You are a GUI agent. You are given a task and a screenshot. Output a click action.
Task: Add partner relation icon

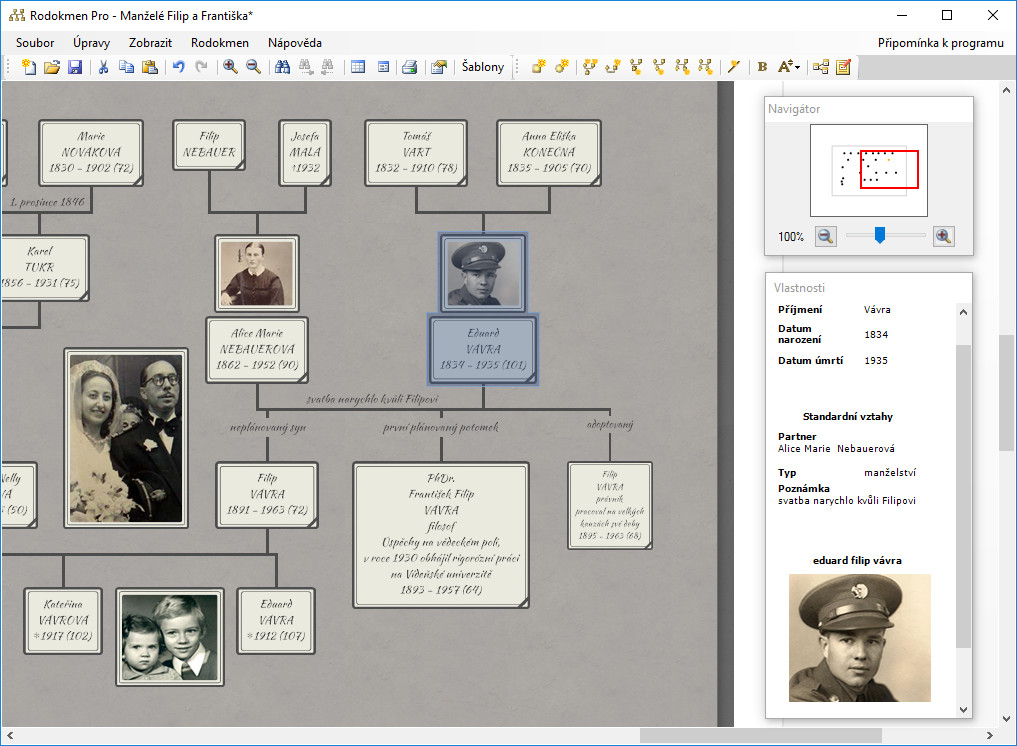[613, 67]
